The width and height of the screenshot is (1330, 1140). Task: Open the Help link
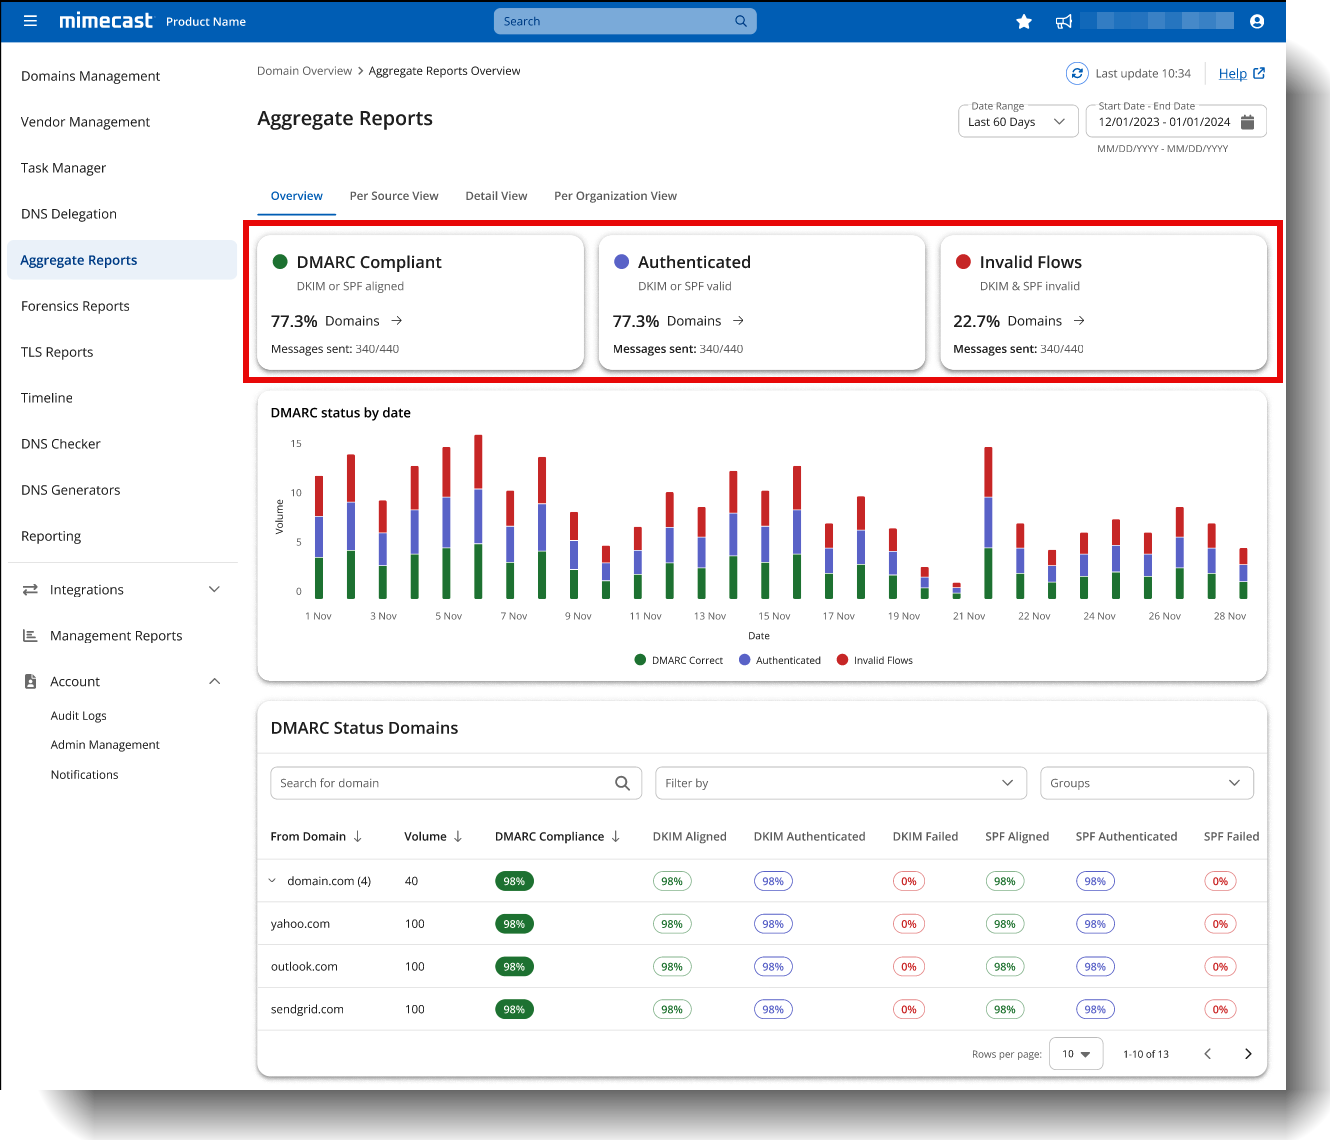coord(1234,72)
